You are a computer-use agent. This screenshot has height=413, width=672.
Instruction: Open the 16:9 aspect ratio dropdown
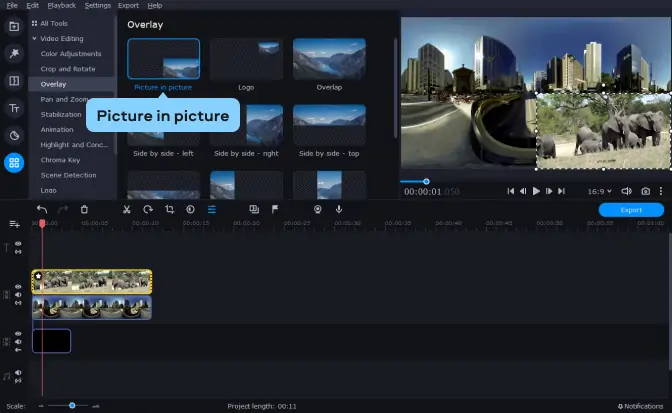coord(596,191)
